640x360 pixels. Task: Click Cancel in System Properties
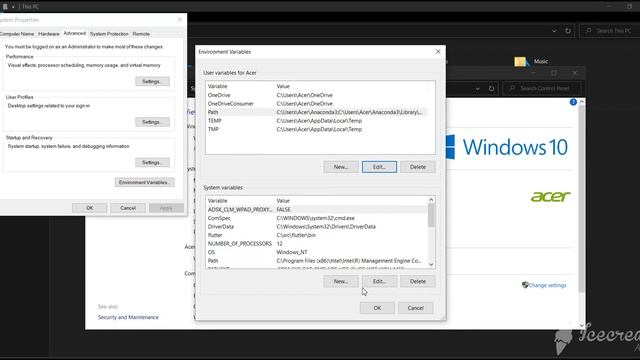[128, 208]
